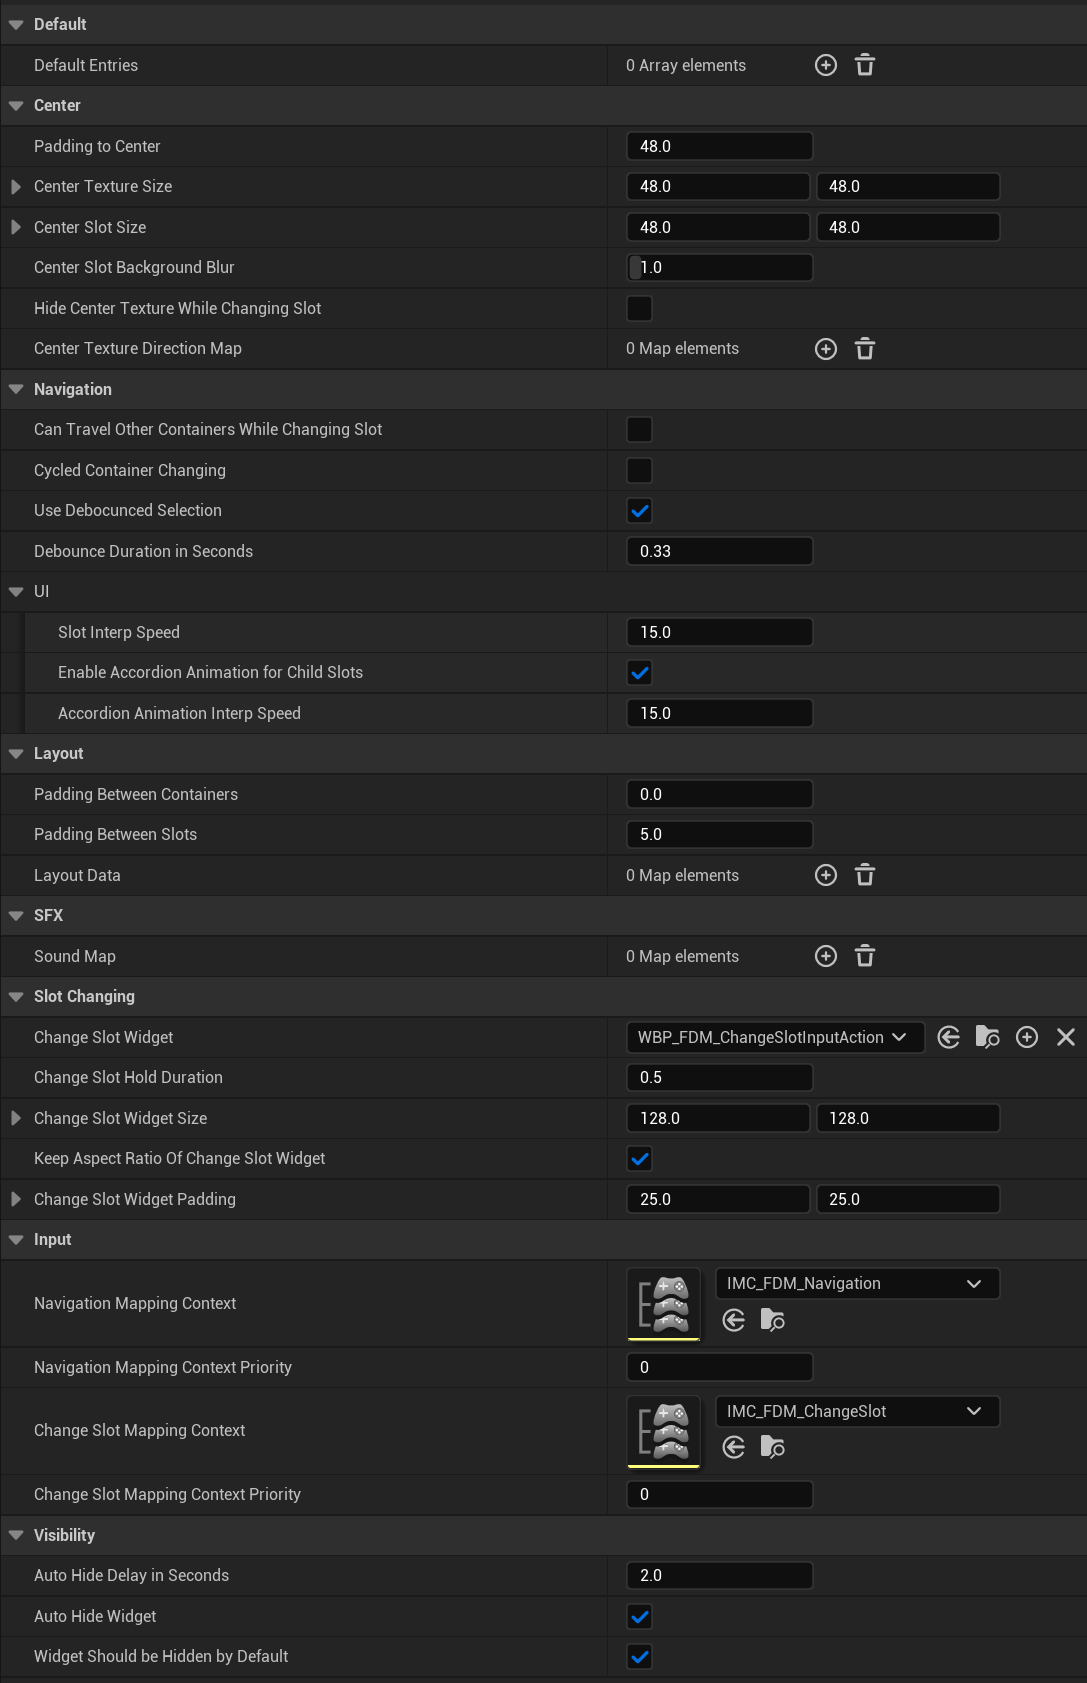Expand Center Texture Size property
Image resolution: width=1087 pixels, height=1683 pixels.
pyautogui.click(x=16, y=186)
